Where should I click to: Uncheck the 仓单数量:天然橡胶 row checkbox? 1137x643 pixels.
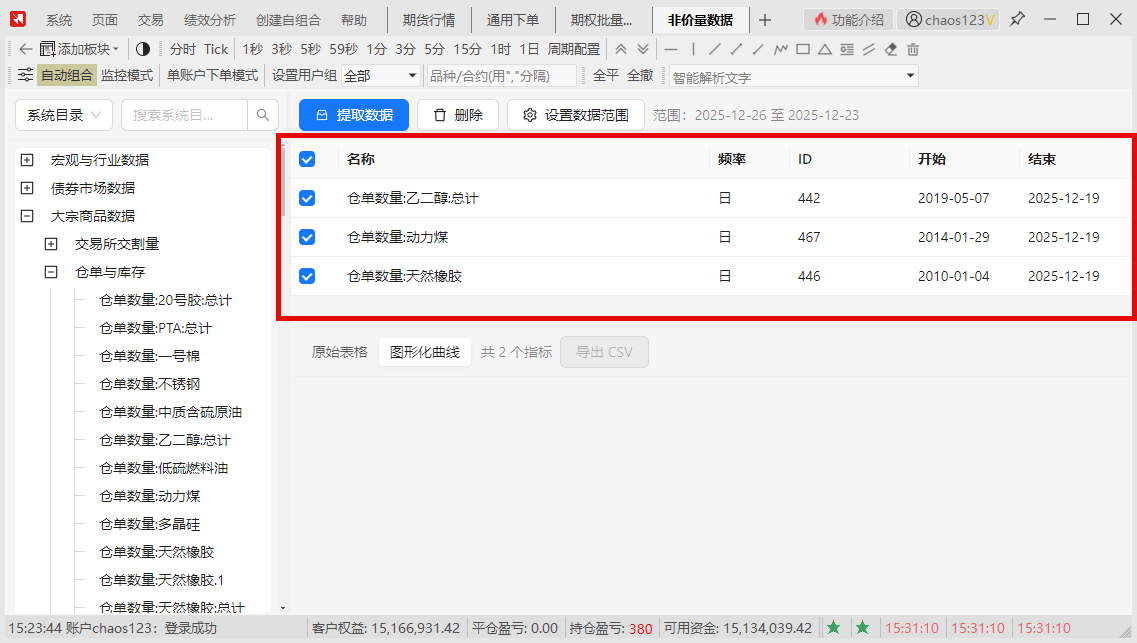(x=307, y=276)
